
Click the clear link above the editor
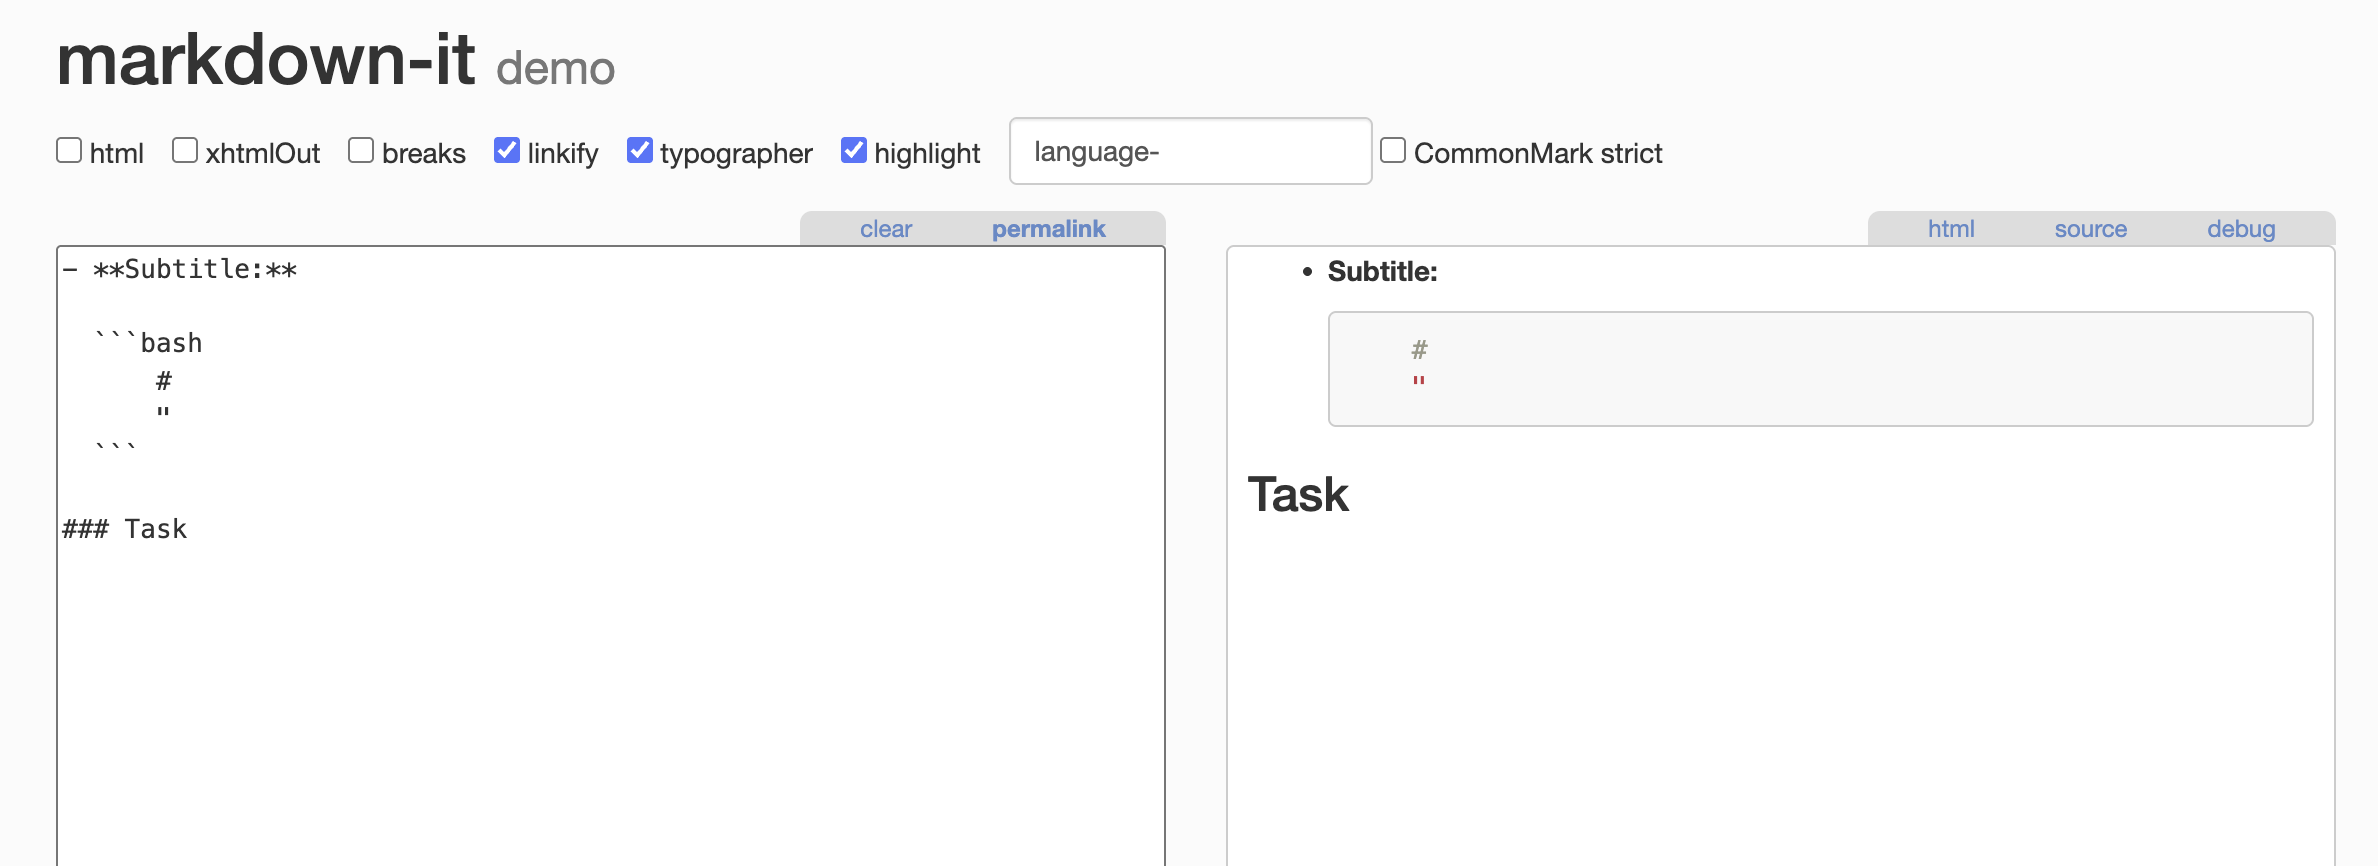pyautogui.click(x=886, y=229)
